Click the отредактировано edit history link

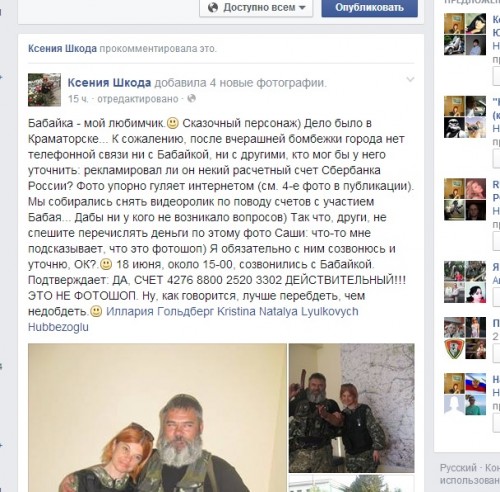[x=138, y=99]
